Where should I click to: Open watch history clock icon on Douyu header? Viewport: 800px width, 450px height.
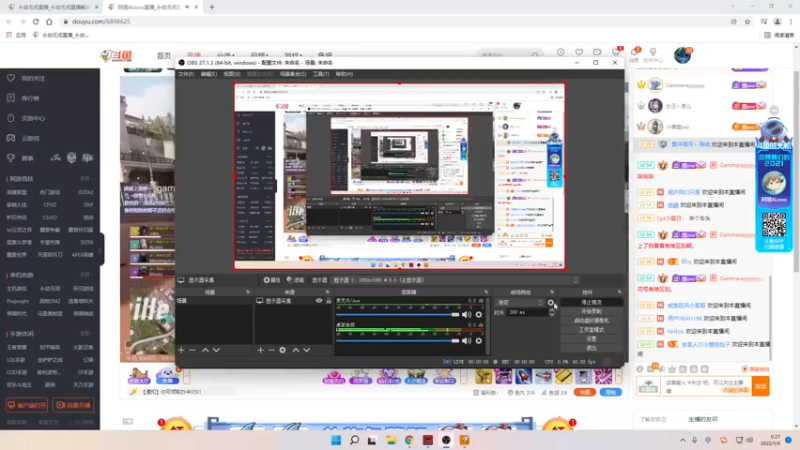[x=561, y=52]
